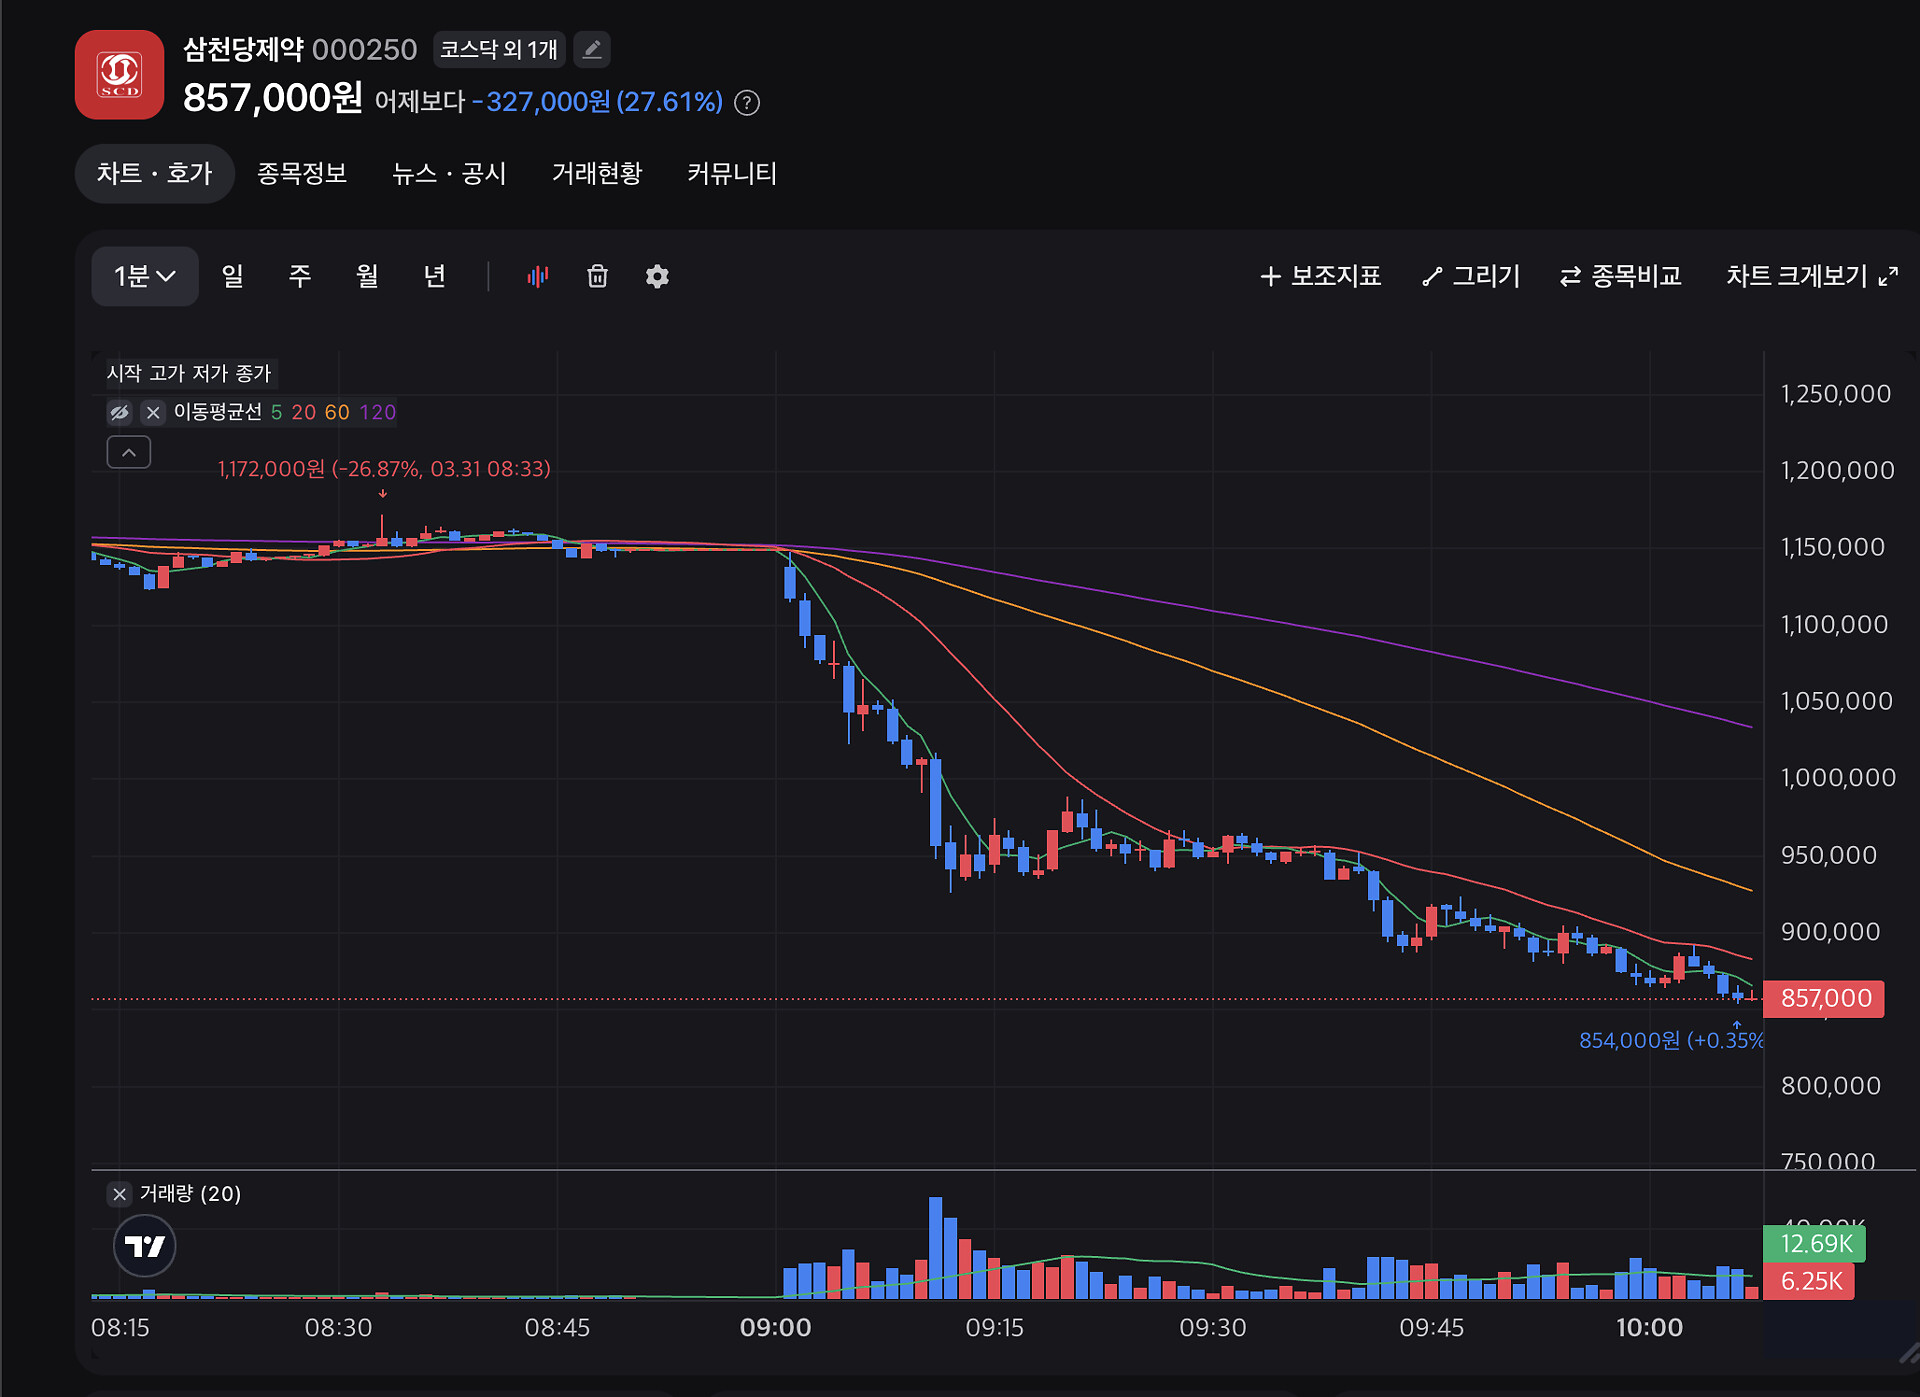Image resolution: width=1920 pixels, height=1397 pixels.
Task: Click the TradingView logo icon
Action: tap(145, 1246)
